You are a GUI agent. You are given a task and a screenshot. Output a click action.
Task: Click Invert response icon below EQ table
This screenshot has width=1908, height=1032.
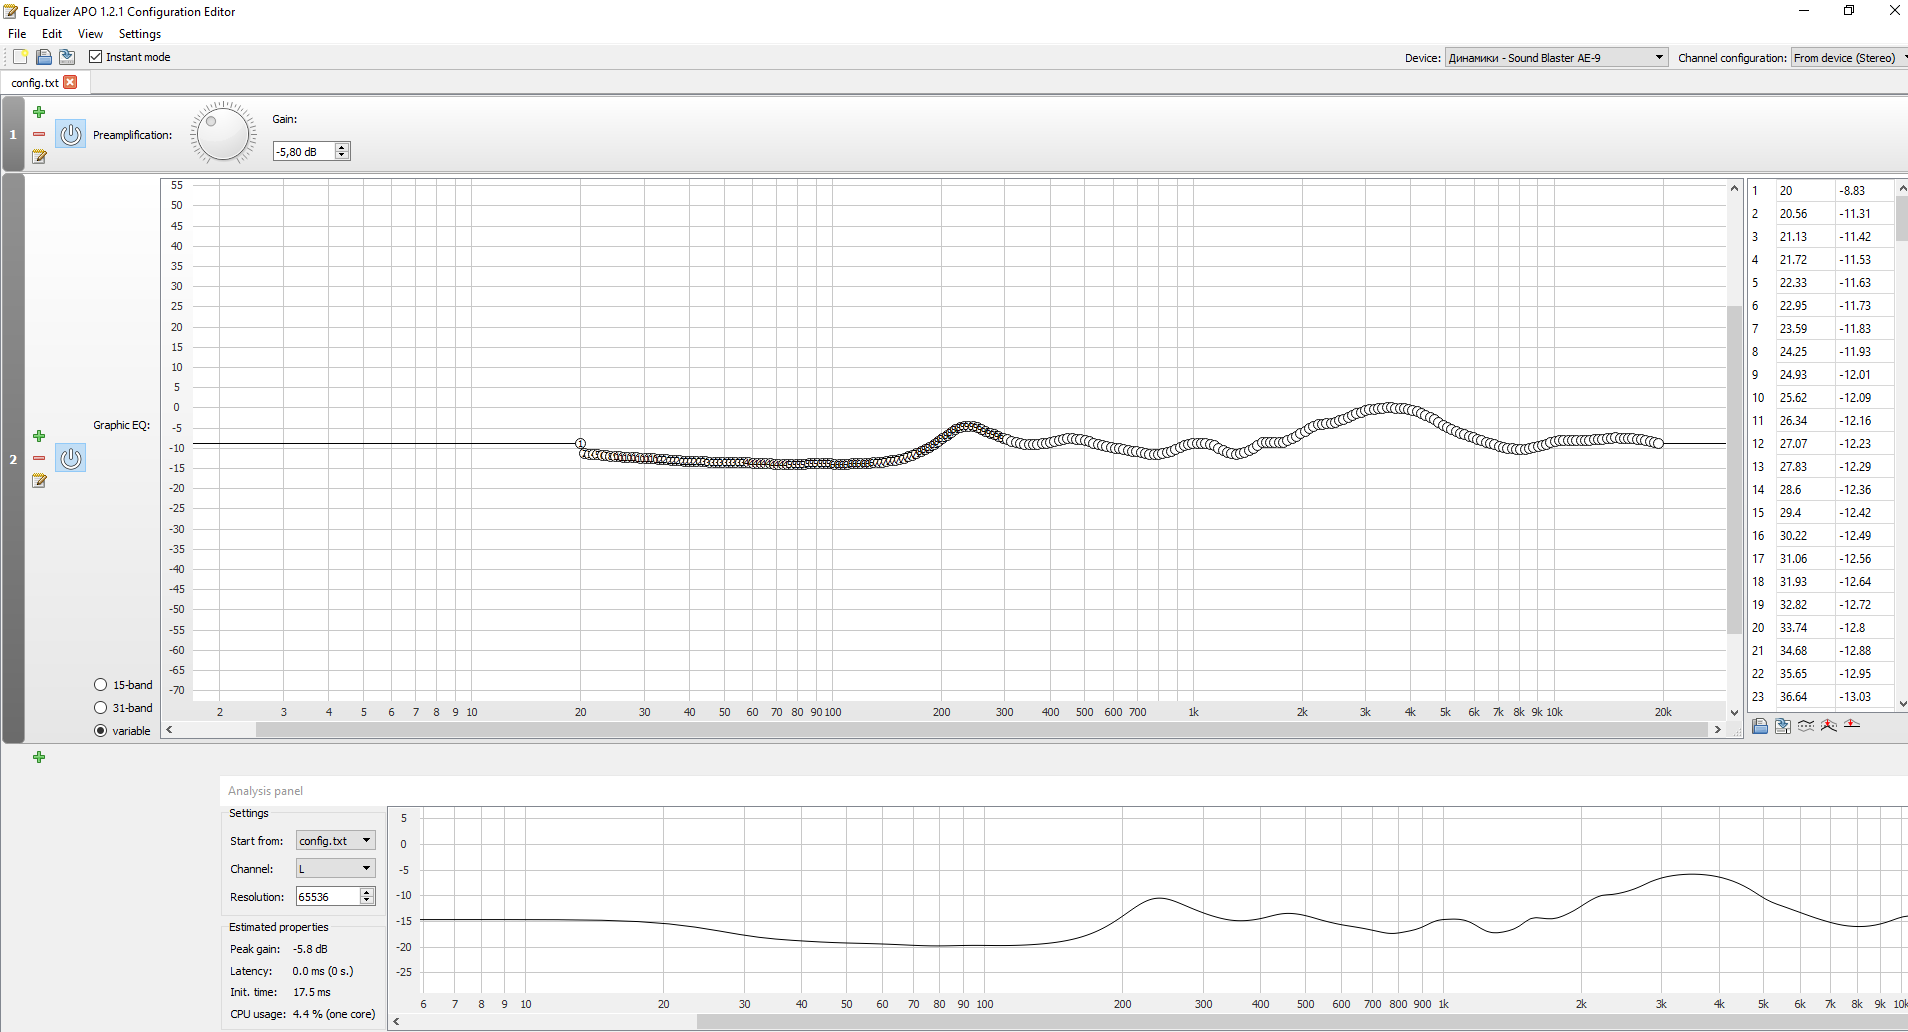[1806, 726]
